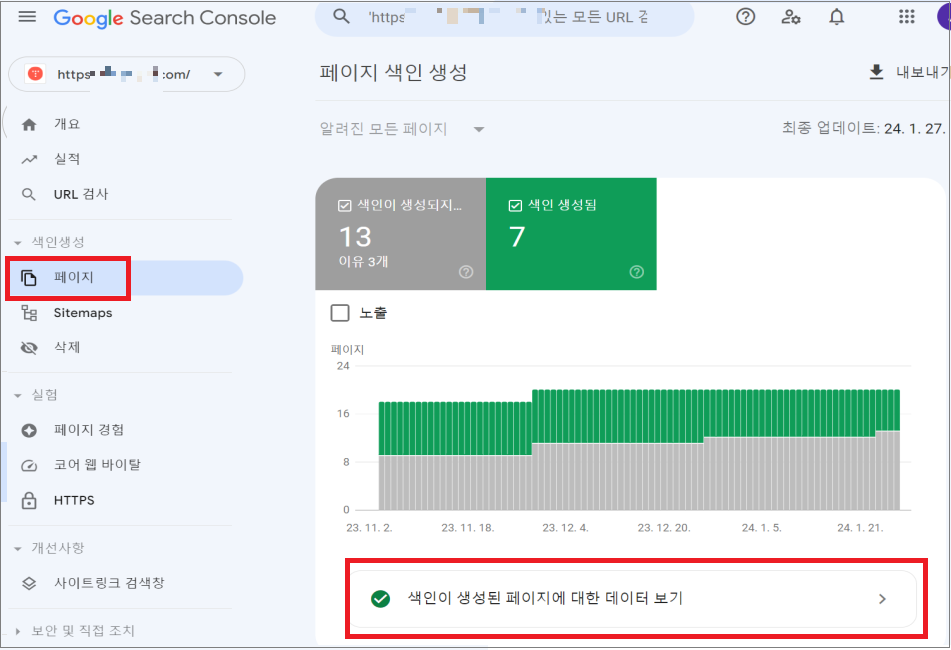The height and width of the screenshot is (650, 951).
Task: Click the 내보내기 export button
Action: click(x=909, y=72)
